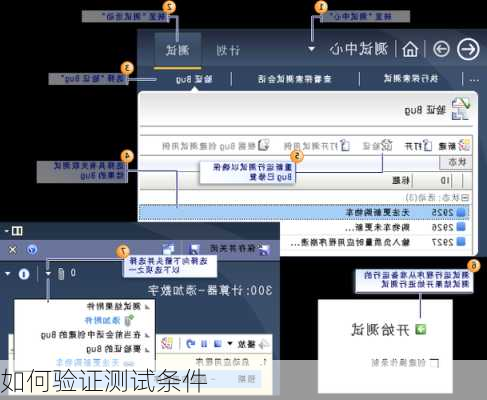This screenshot has height=400, width=487.
Task: Click the reset/redo arrow icon in the steps toolbar
Action: coord(190,343)
